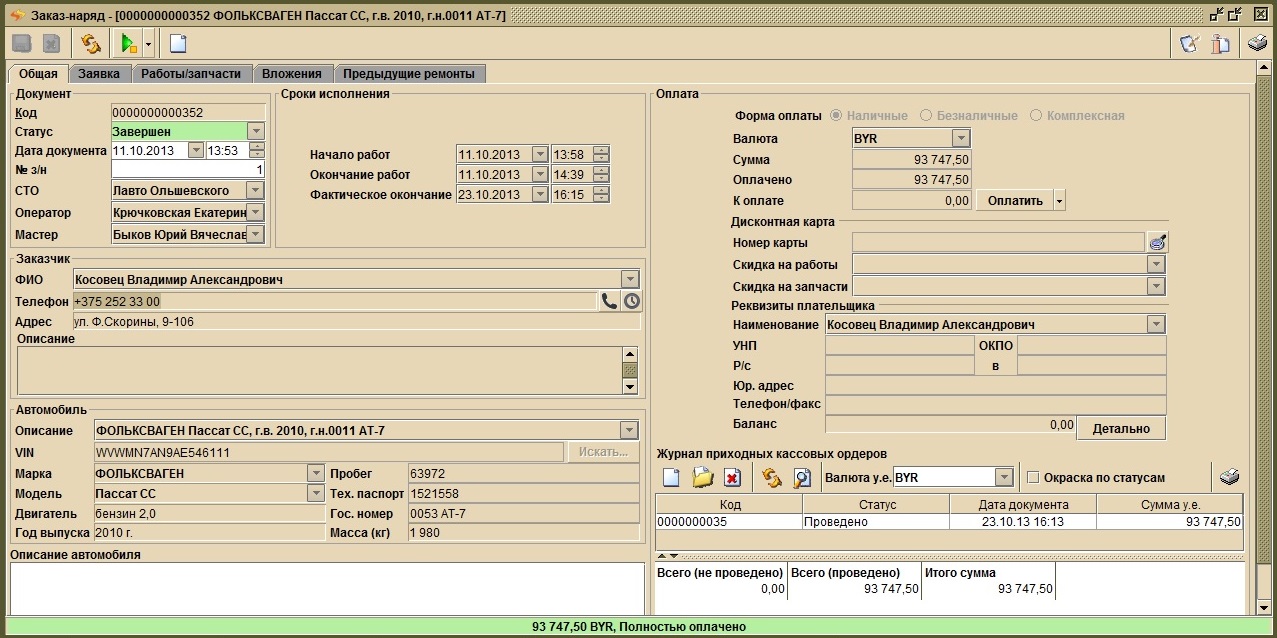Viewport: 1277px width, 638px height.
Task: Click the blank new document icon in top toolbar
Action: click(178, 43)
